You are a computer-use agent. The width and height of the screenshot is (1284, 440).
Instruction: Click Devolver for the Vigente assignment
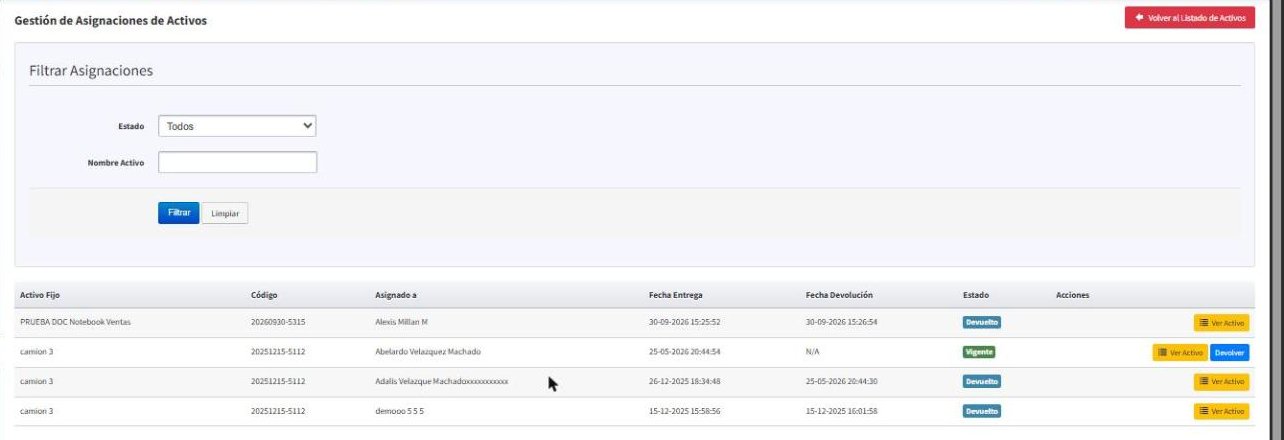(1230, 352)
